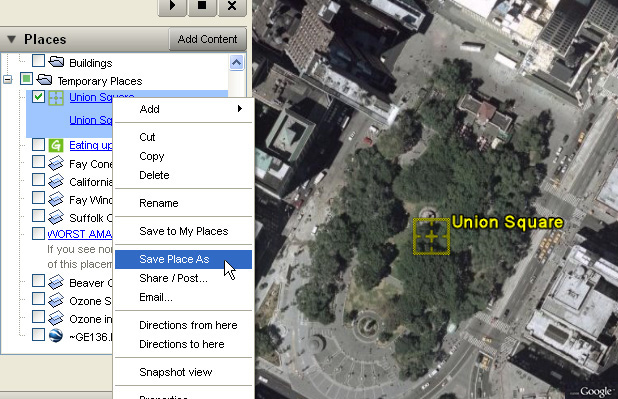Toggle the Ozone S overlay checkbox
Image resolution: width=618 pixels, height=399 pixels.
38,298
